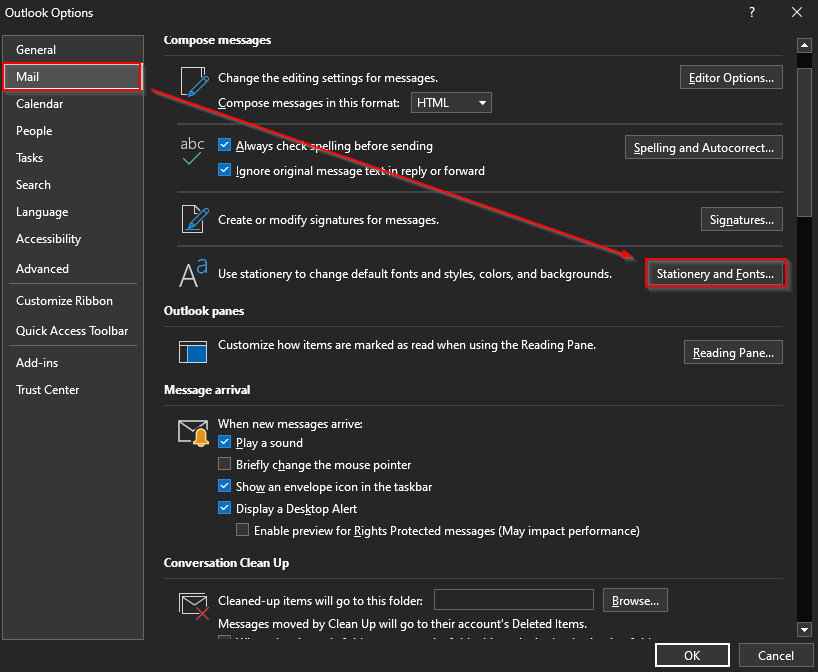818x672 pixels.
Task: Click the stationery fonts Aa icon
Action: pos(192,273)
